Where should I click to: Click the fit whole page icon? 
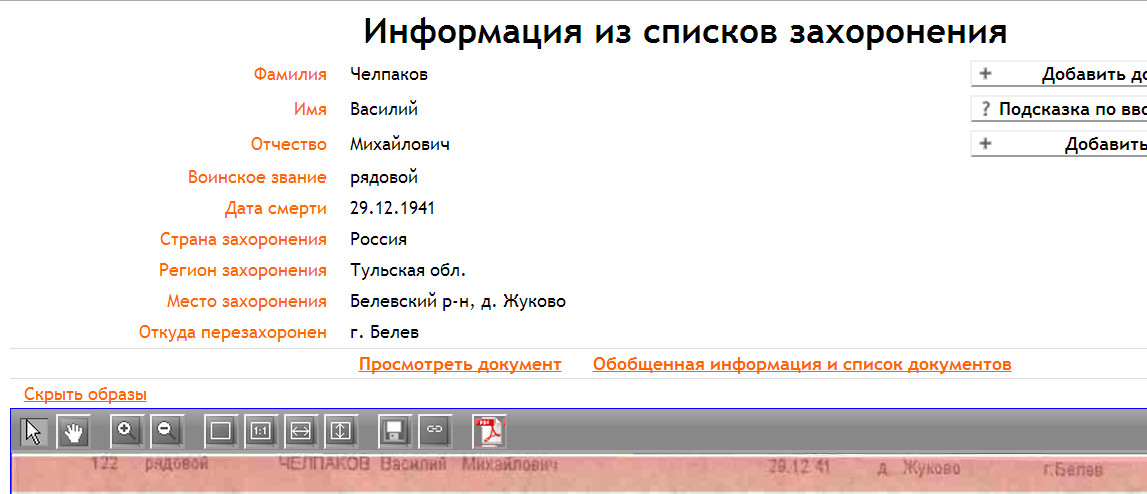tap(221, 431)
